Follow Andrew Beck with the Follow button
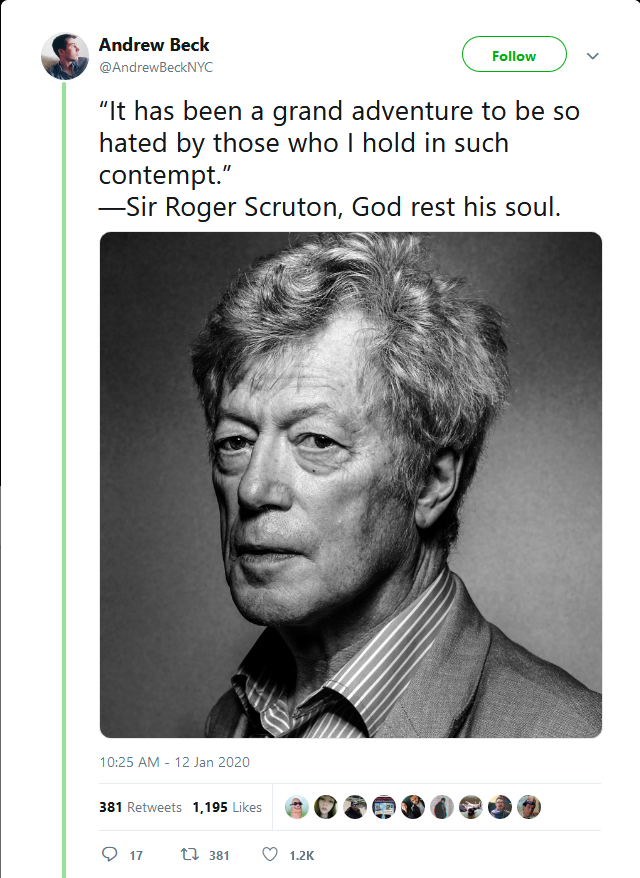 (514, 54)
